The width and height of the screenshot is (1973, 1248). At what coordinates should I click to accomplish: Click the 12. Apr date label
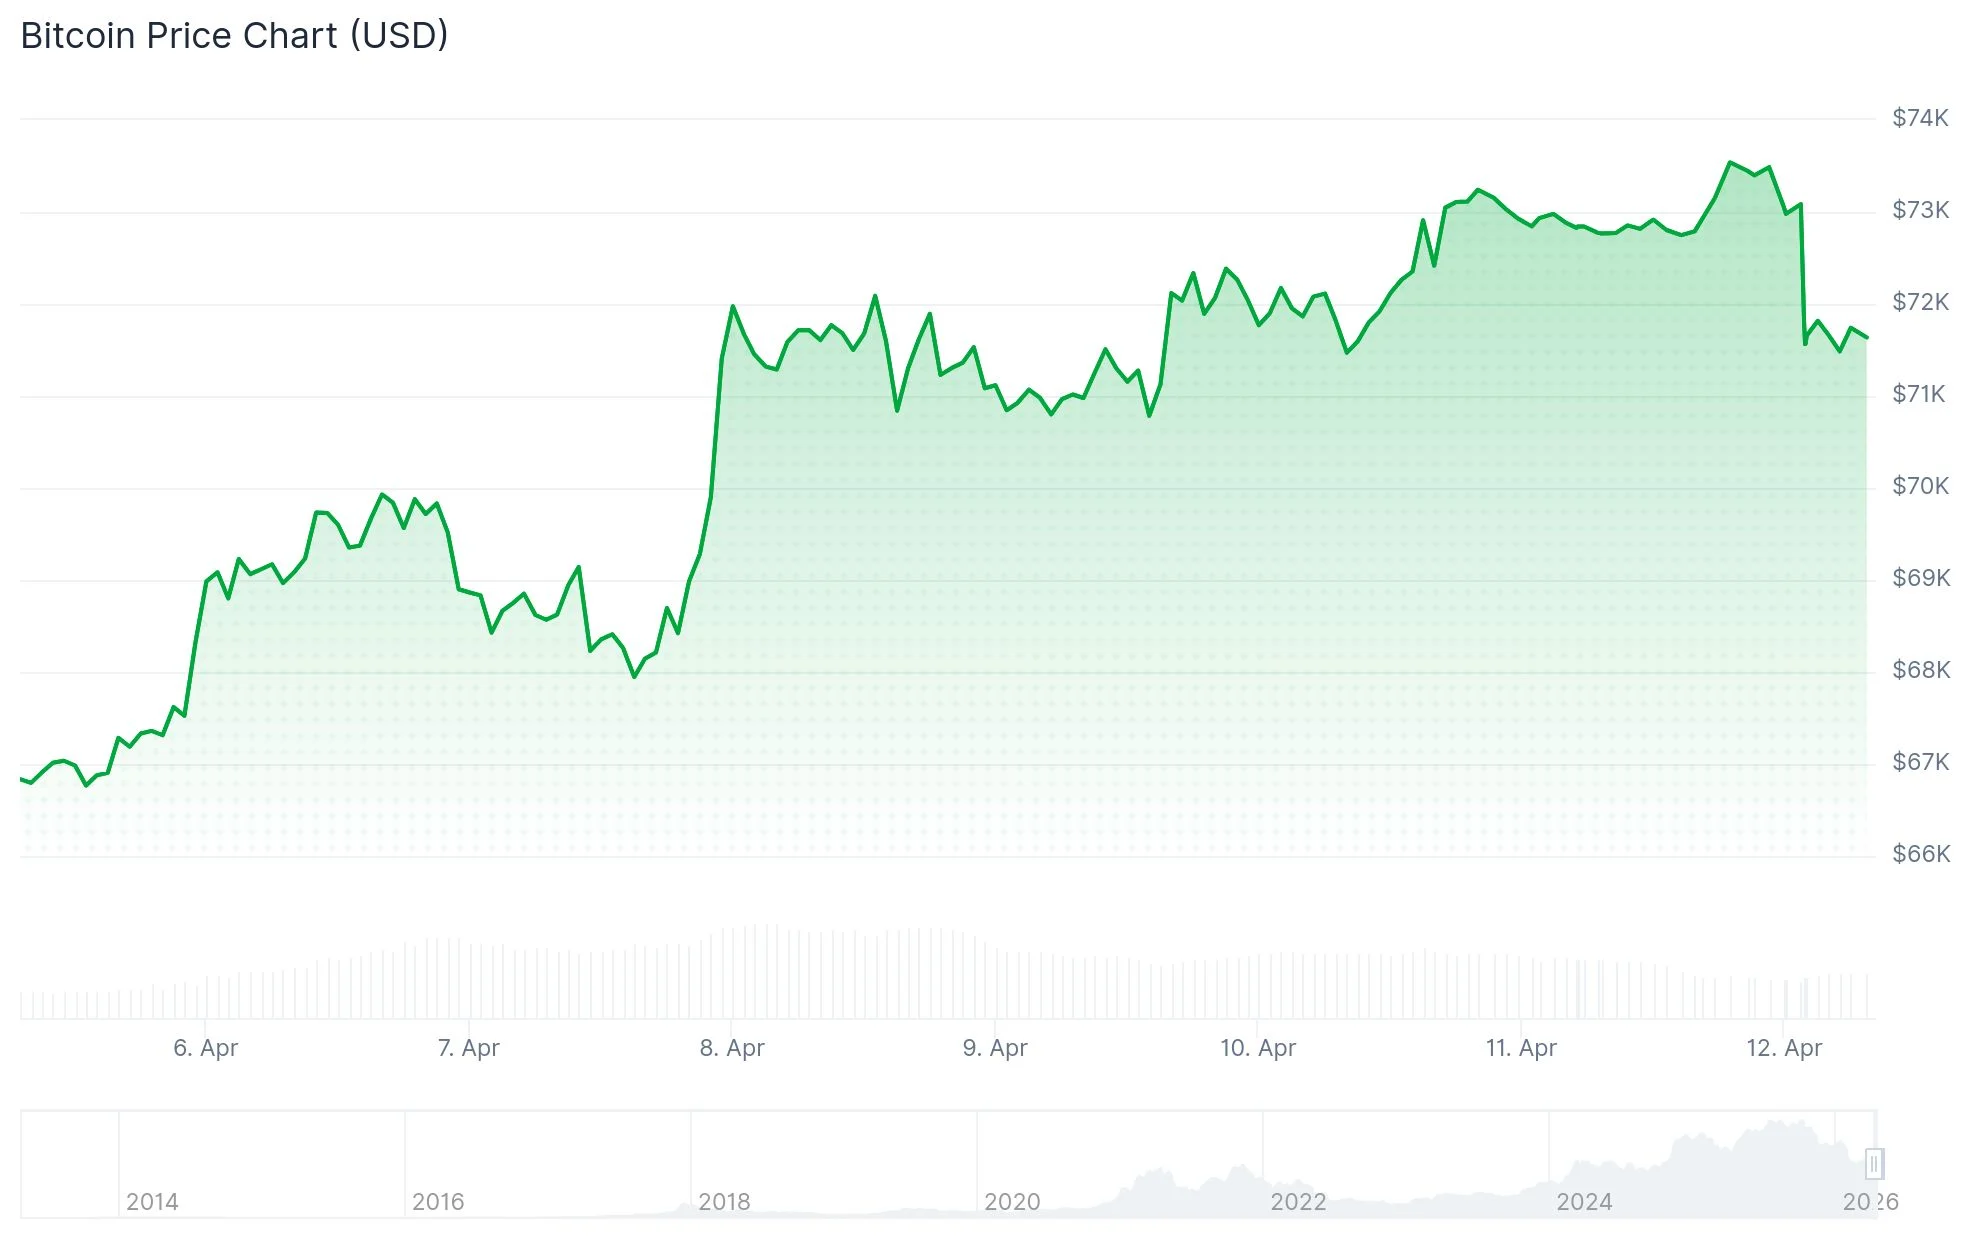pos(1784,1048)
